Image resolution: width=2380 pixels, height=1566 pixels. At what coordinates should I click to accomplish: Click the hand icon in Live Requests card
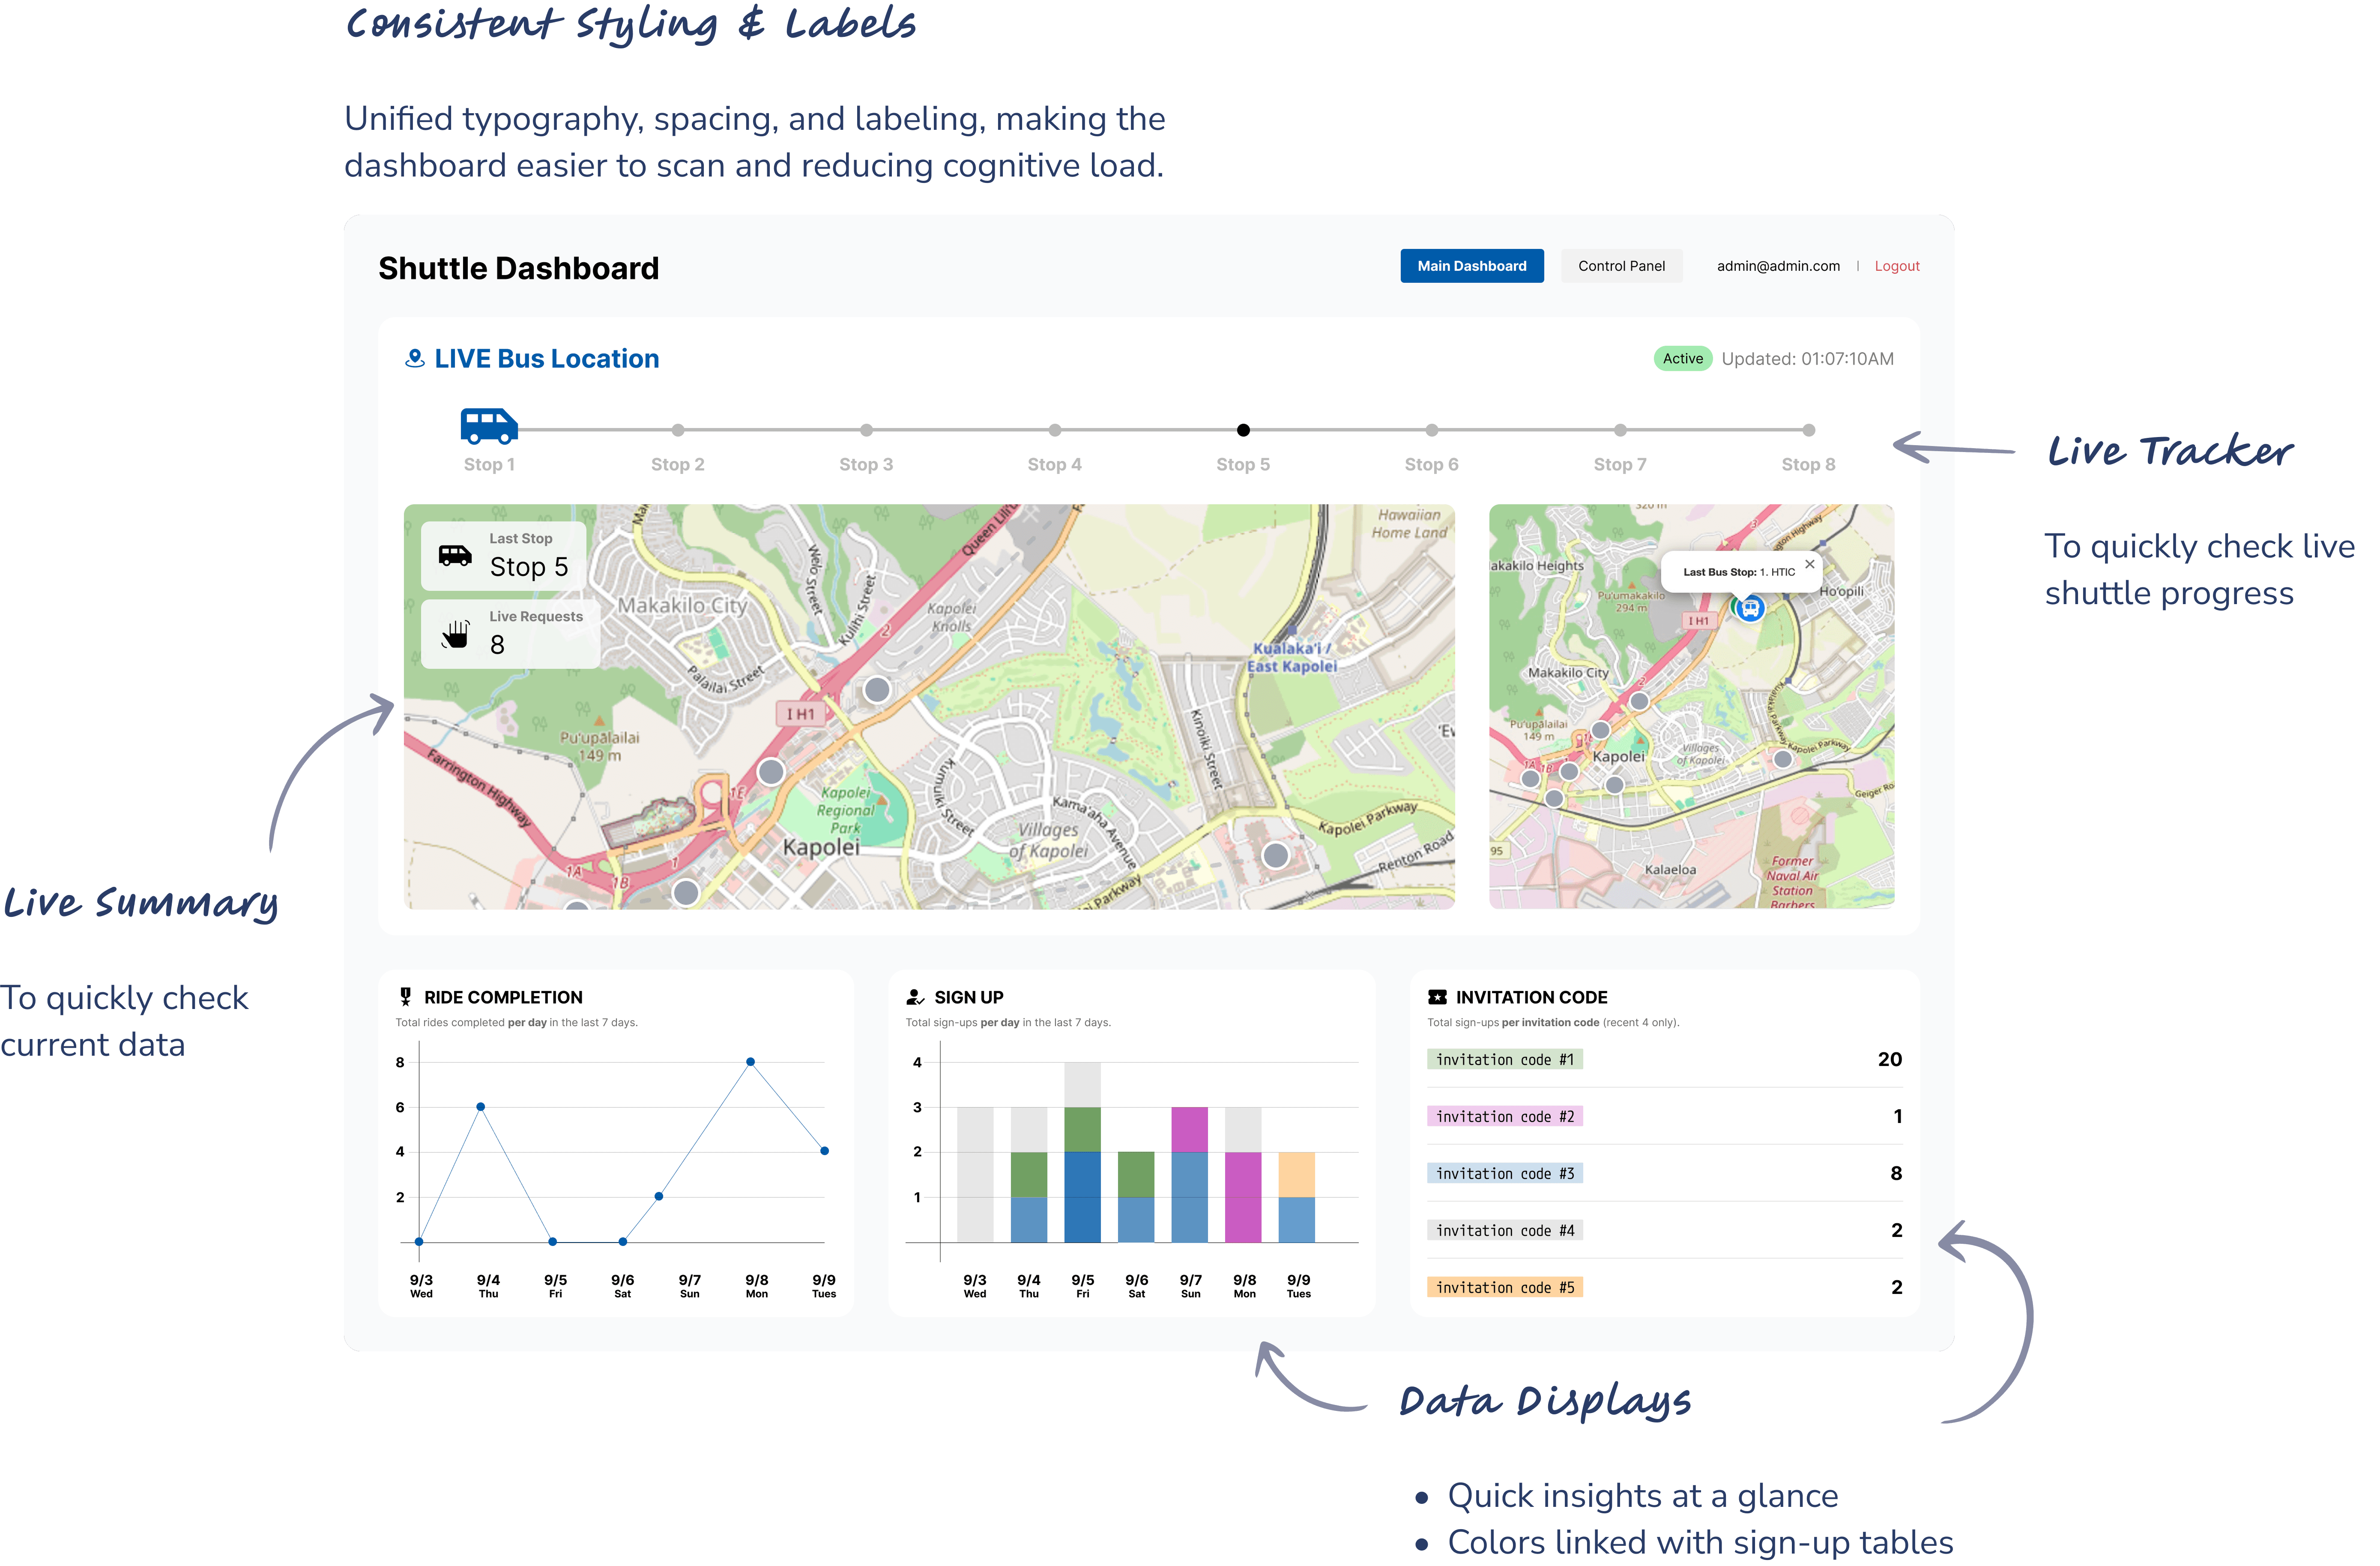[x=456, y=634]
